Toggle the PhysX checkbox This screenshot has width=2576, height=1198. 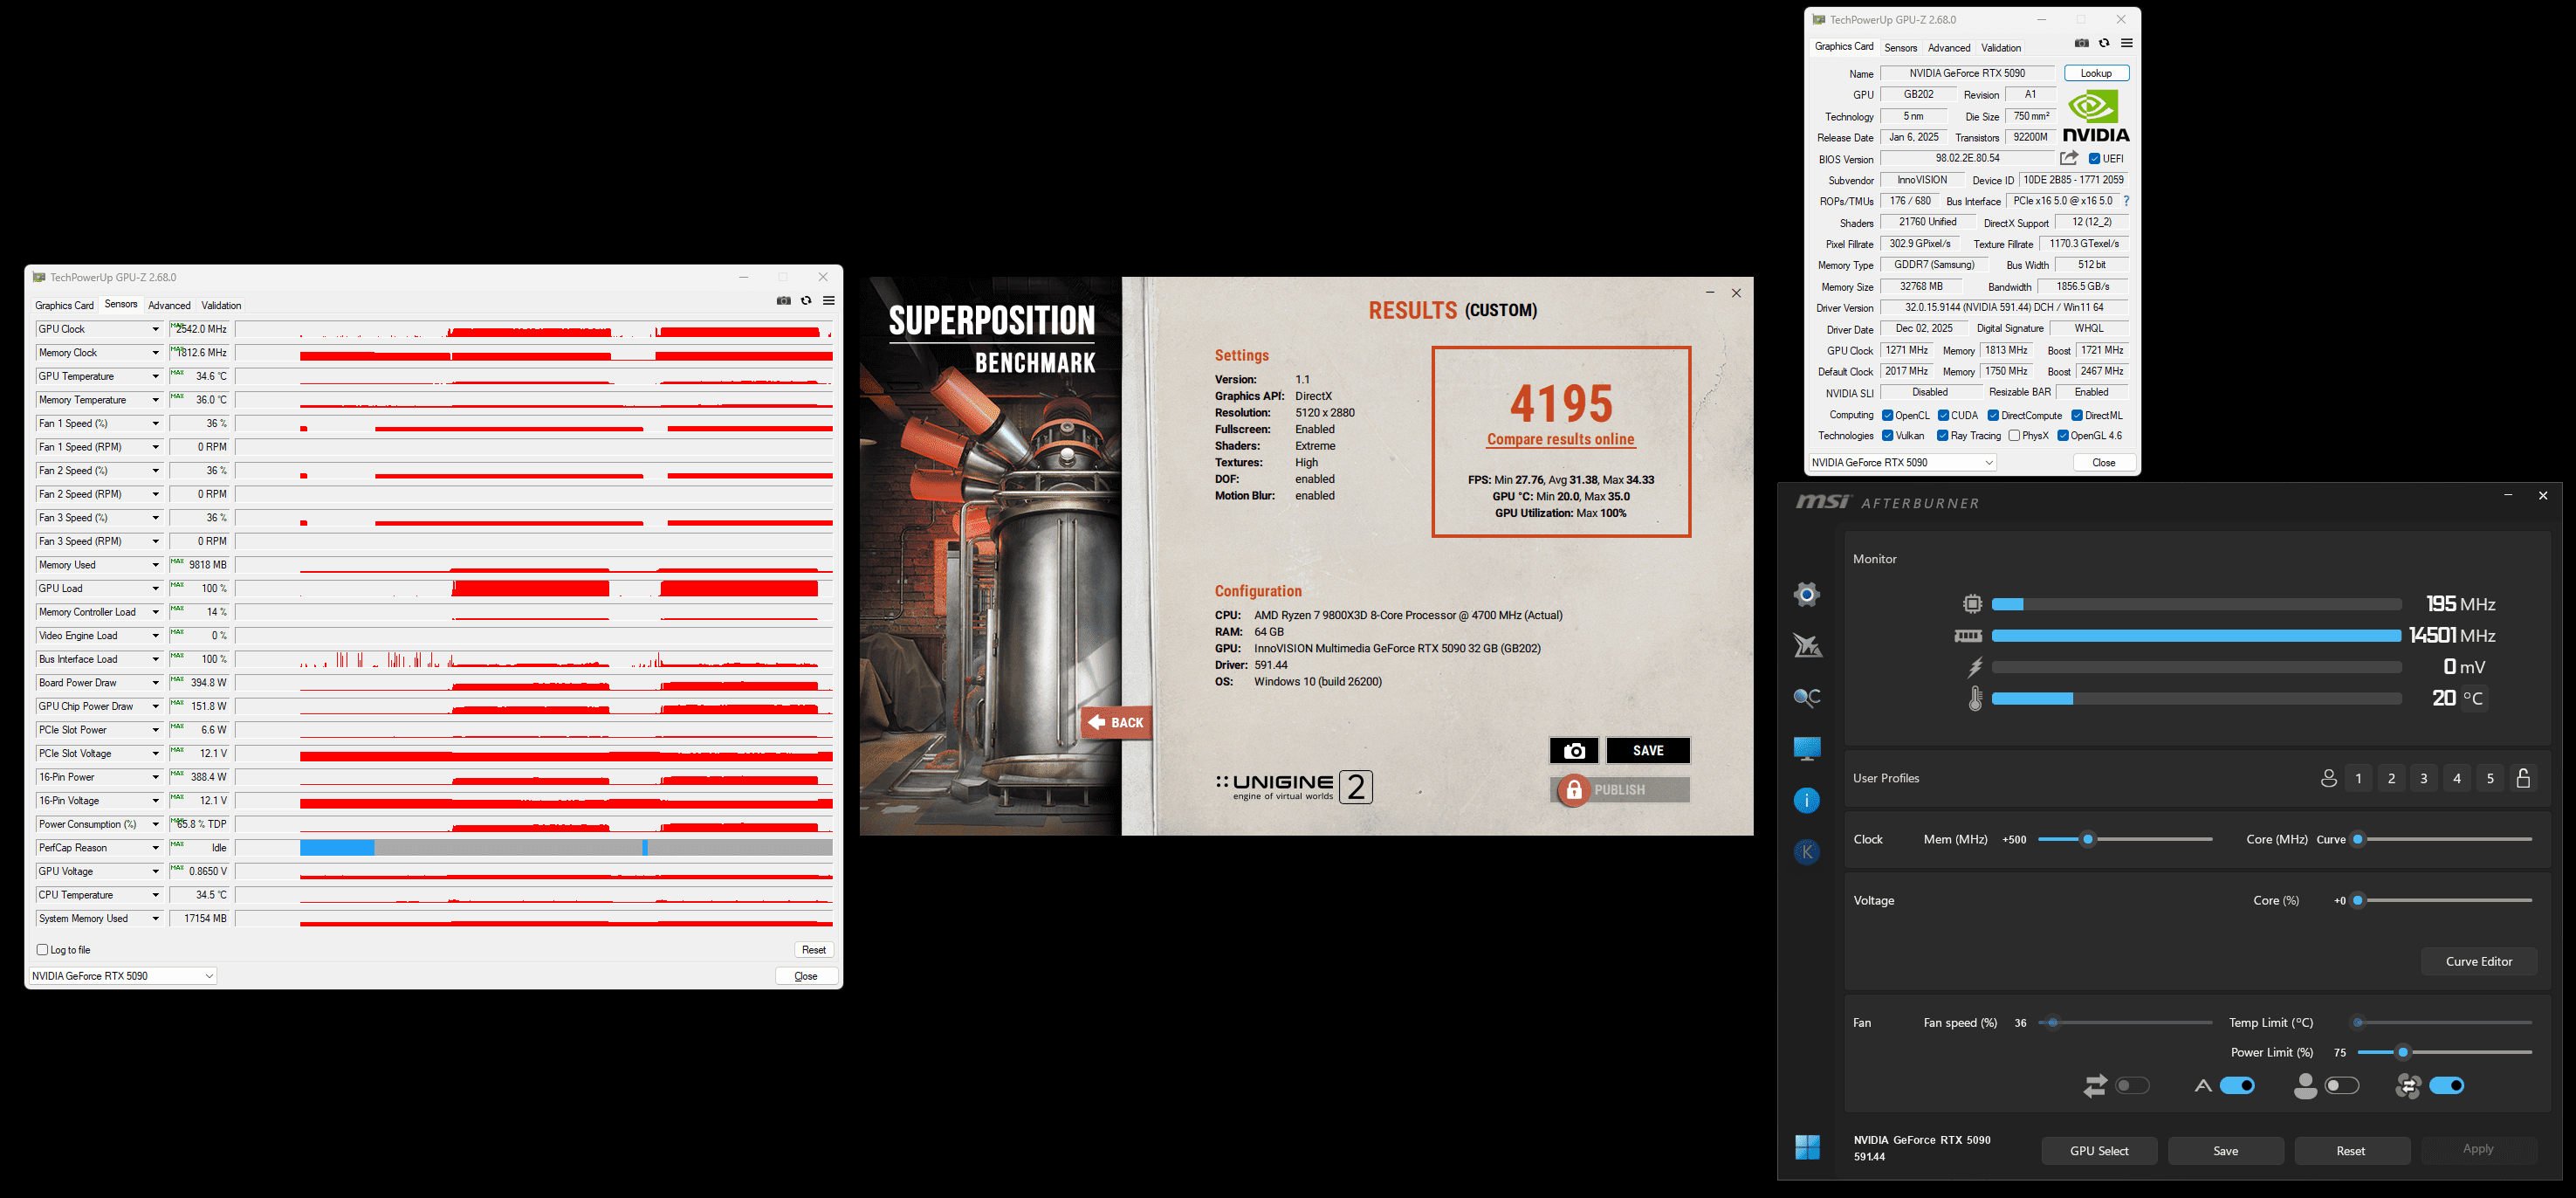coord(2014,436)
